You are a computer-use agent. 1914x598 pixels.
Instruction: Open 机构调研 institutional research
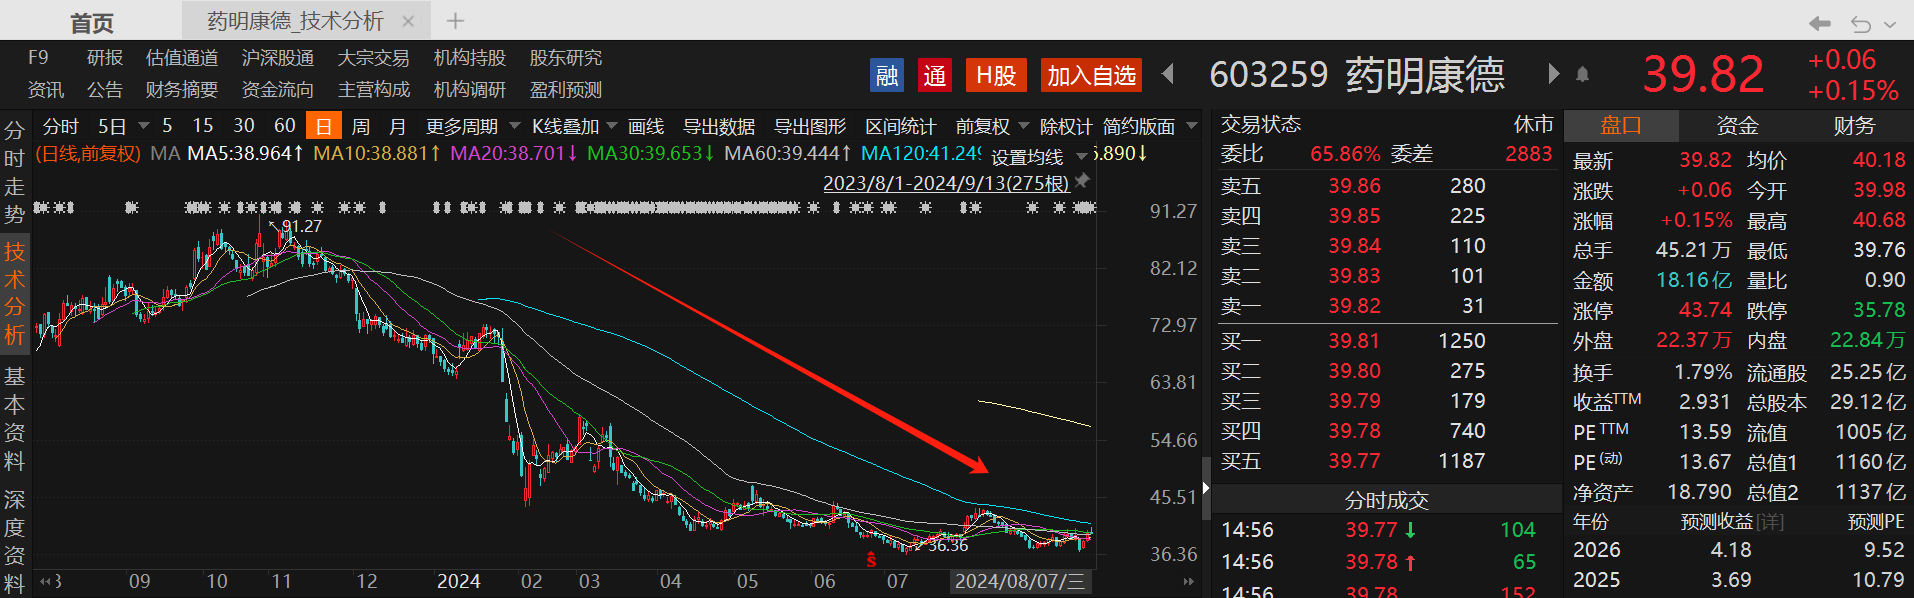(x=470, y=90)
